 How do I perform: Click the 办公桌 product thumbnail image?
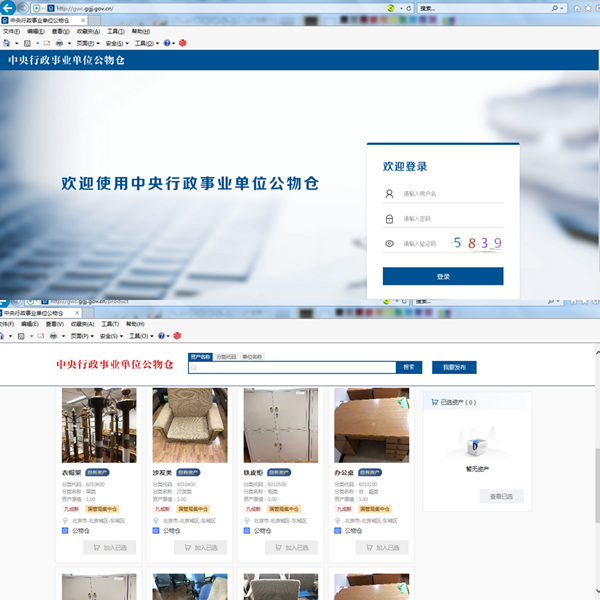(x=371, y=425)
